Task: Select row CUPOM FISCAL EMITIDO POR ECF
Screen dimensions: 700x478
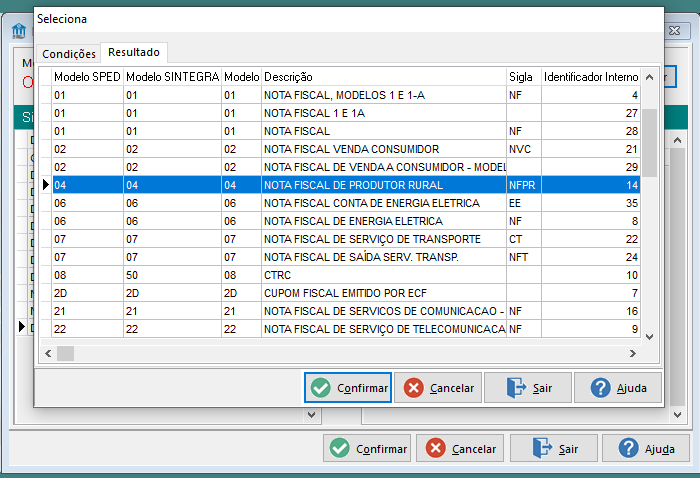Action: pos(346,293)
